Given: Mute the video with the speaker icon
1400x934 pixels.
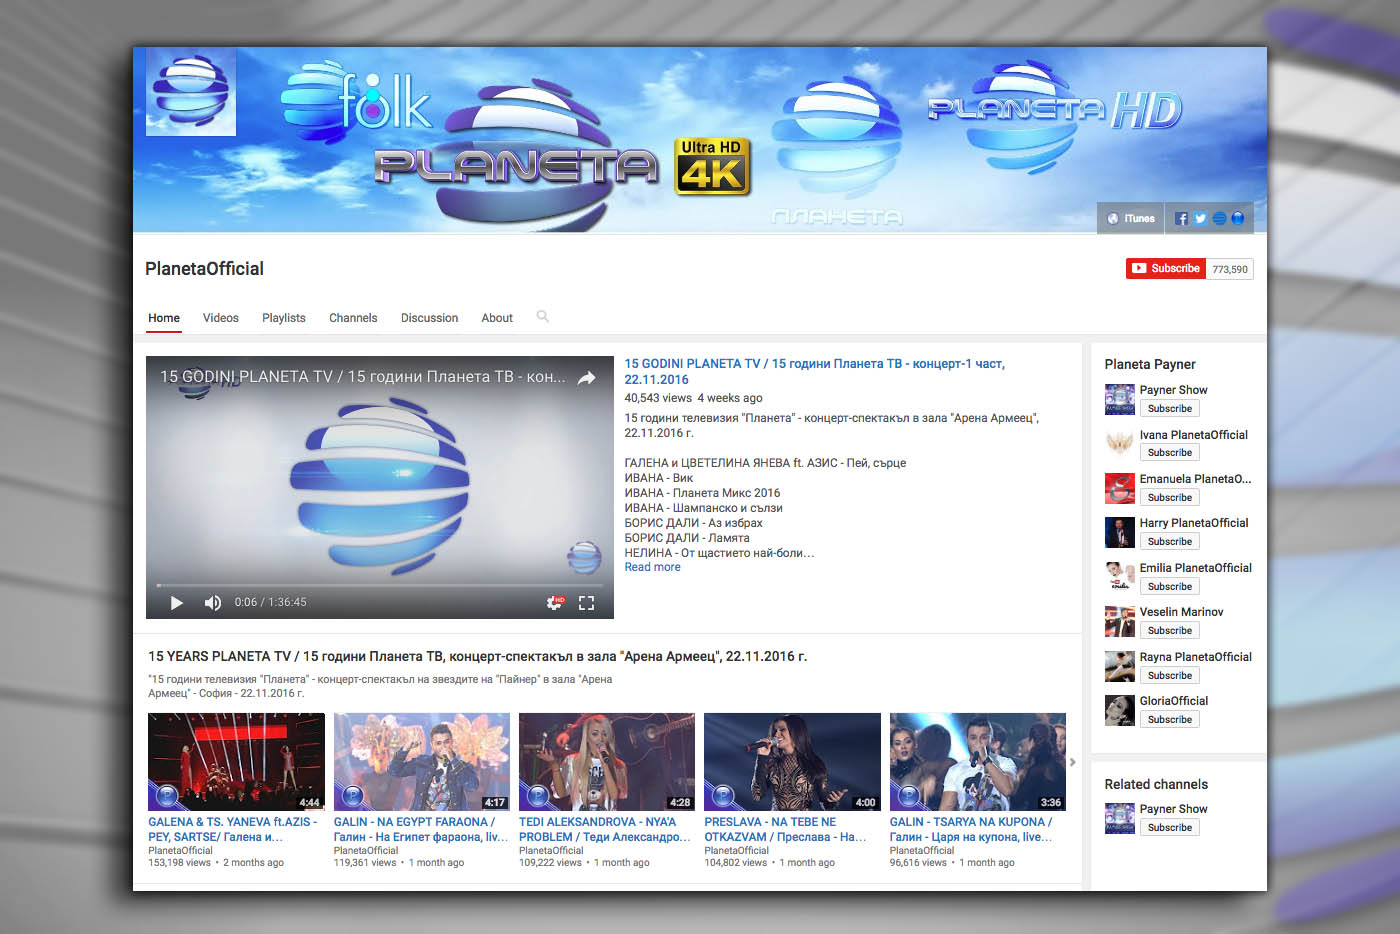Looking at the screenshot, I should 212,603.
